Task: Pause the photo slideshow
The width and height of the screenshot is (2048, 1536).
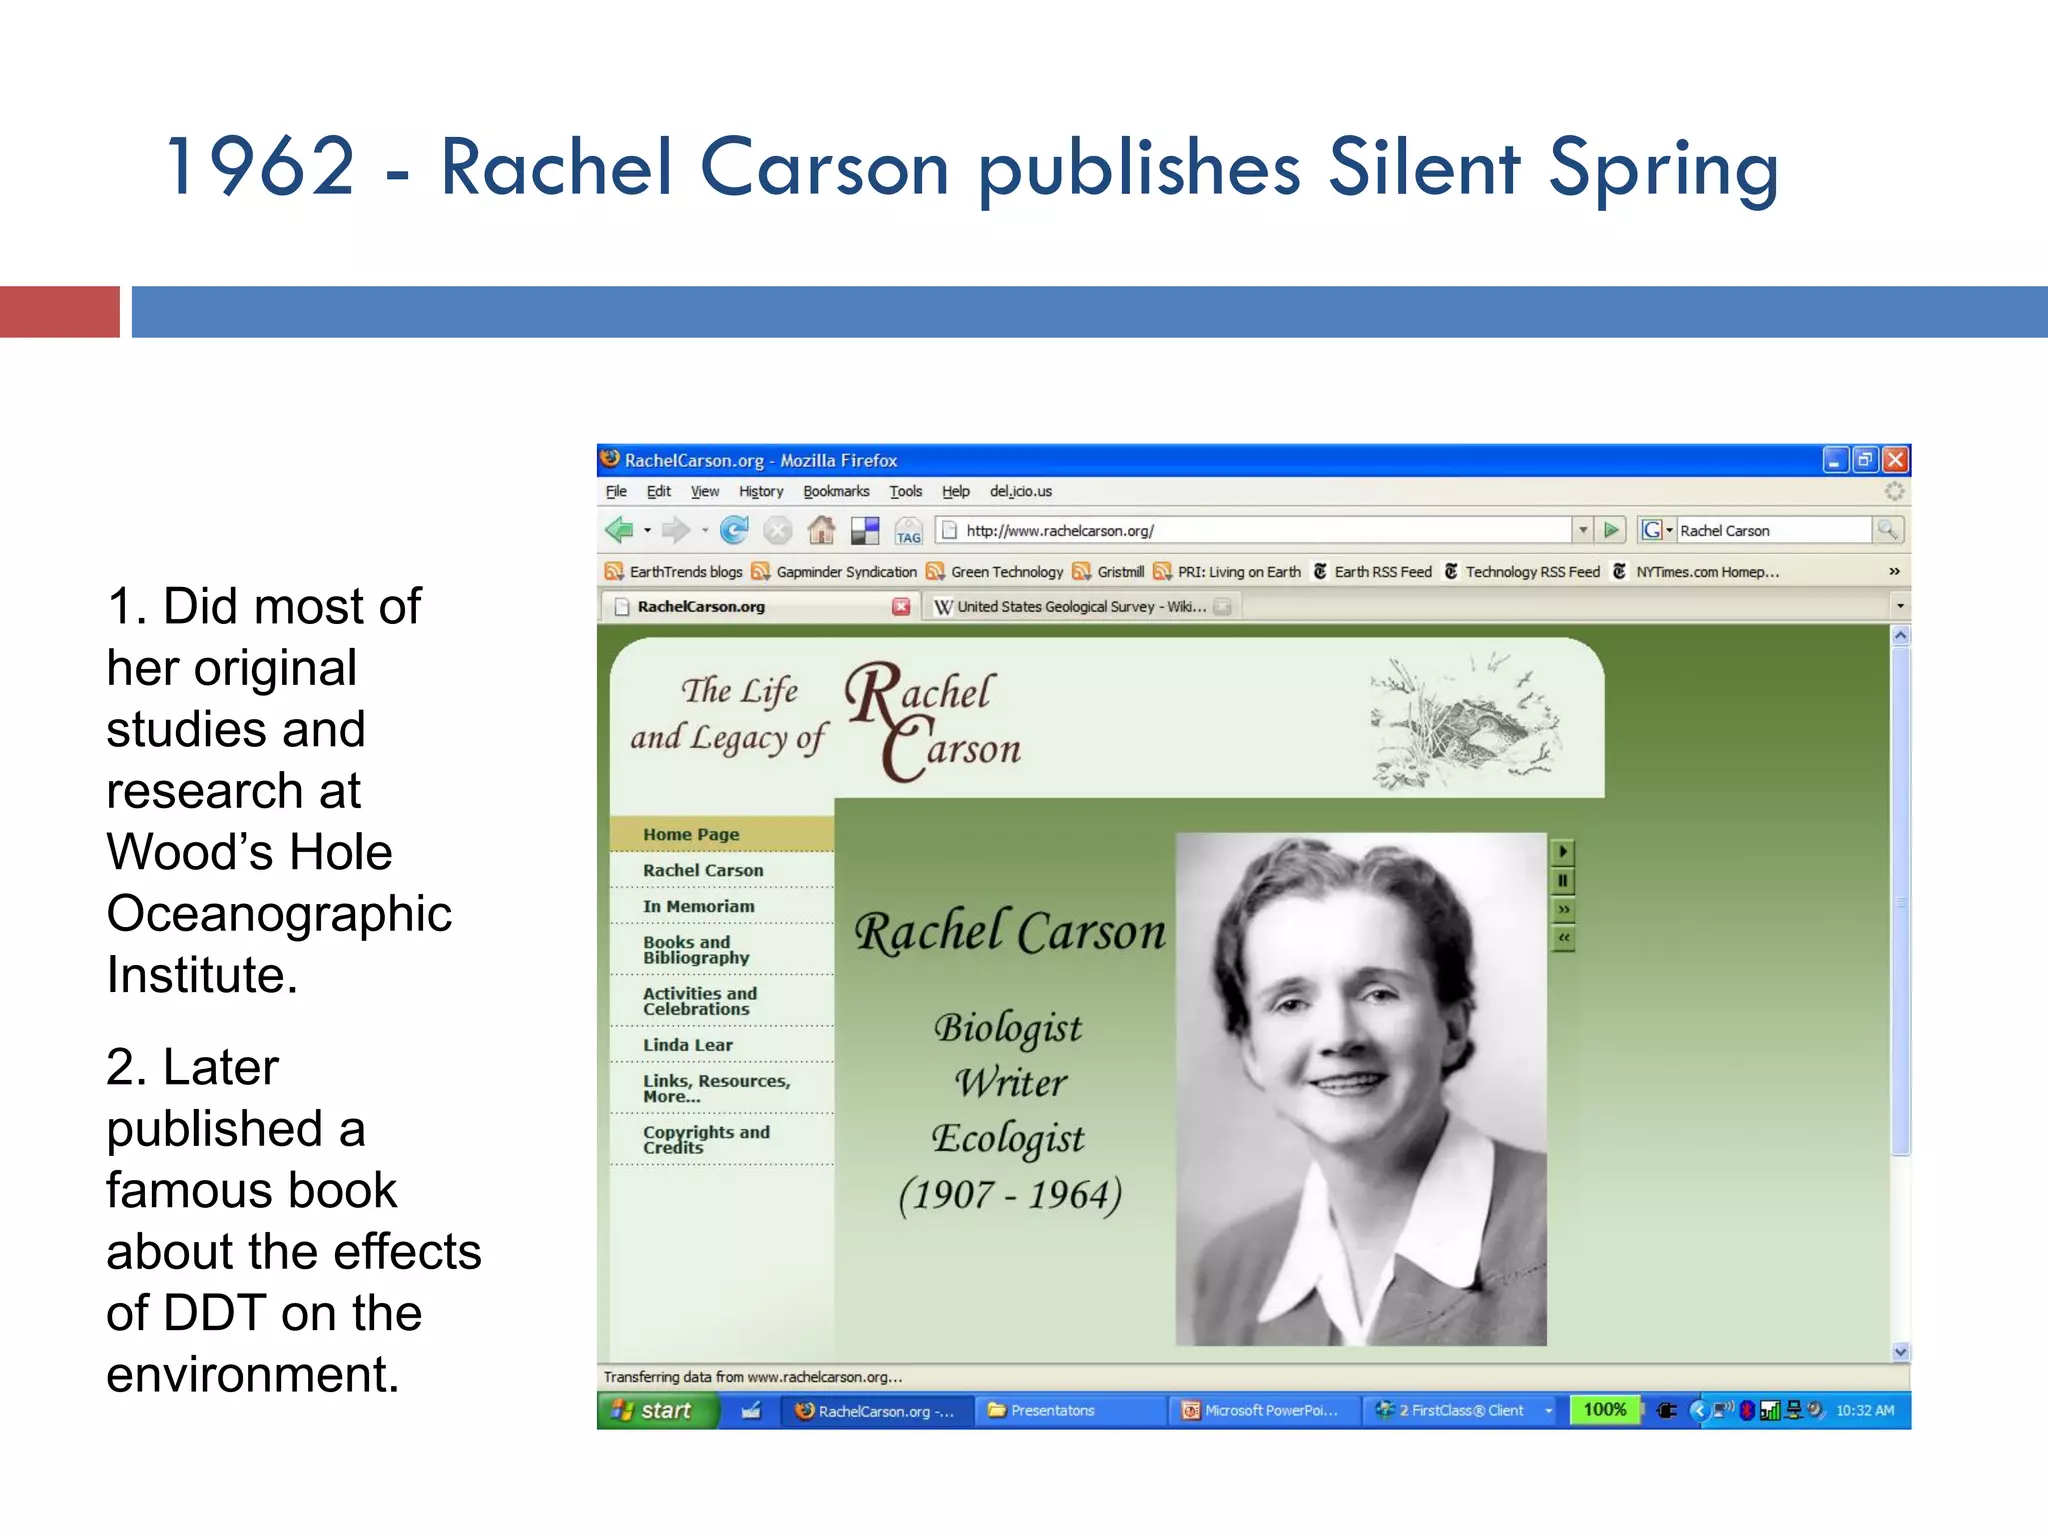Action: coord(1562,881)
